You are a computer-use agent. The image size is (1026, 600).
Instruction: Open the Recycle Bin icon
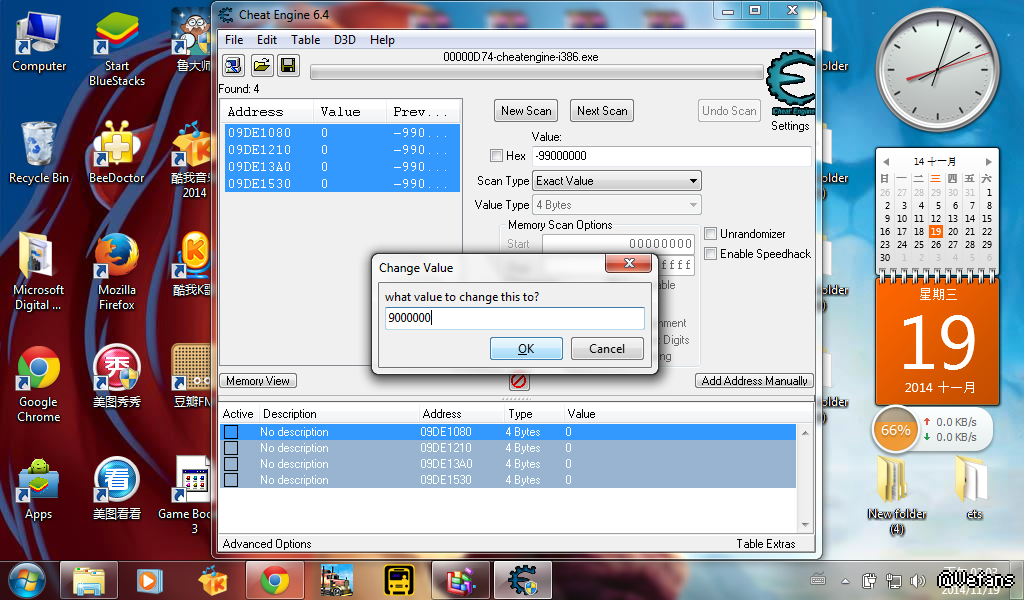tap(39, 153)
